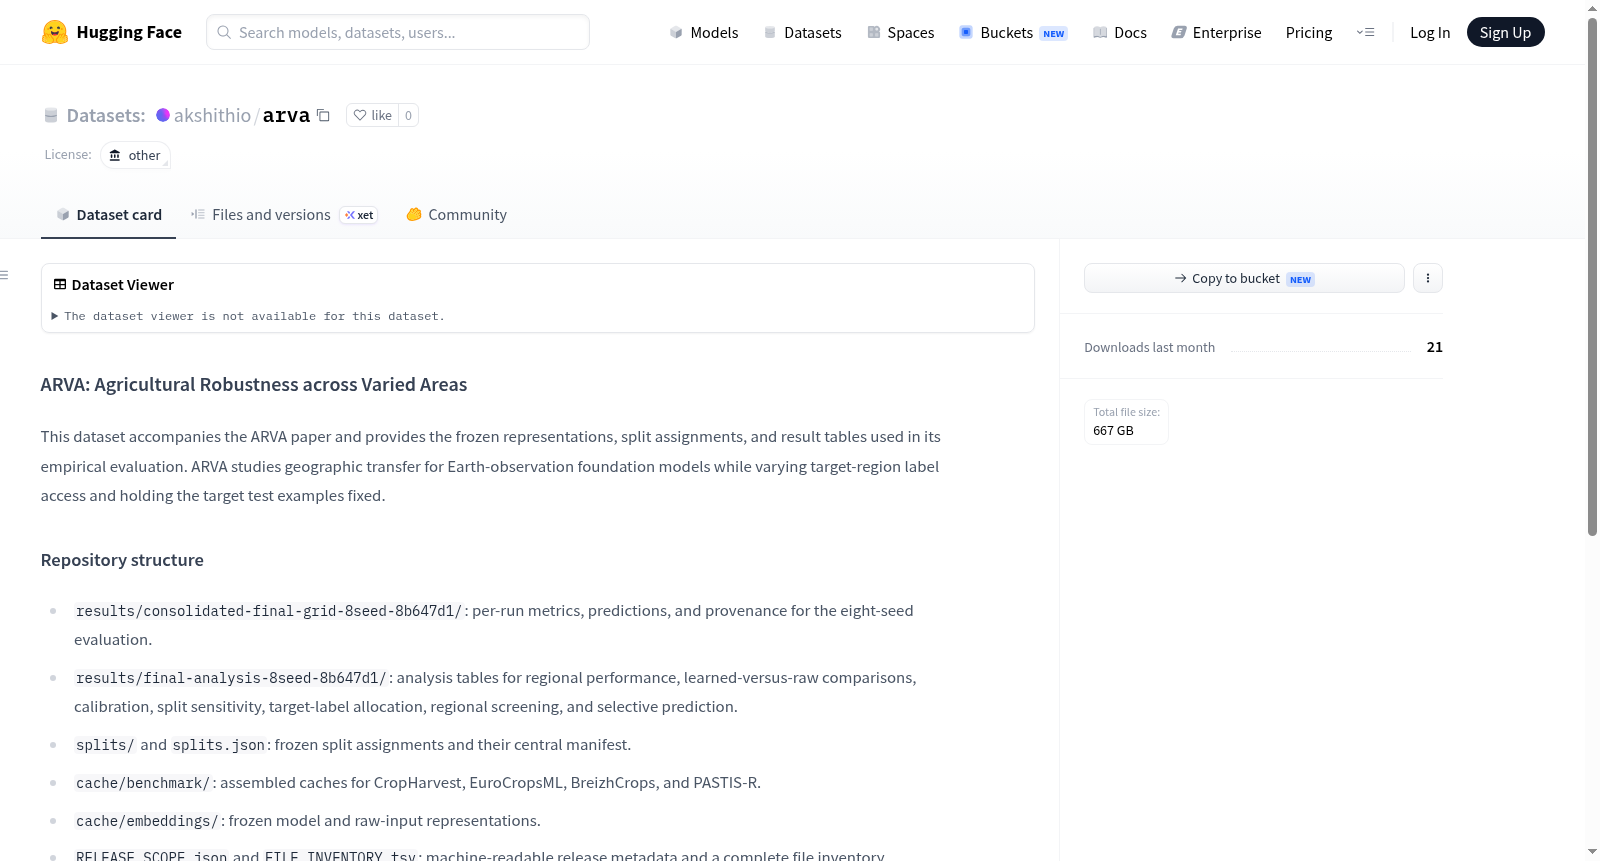Click the Dataset Viewer table icon
Image resolution: width=1600 pixels, height=861 pixels.
[x=60, y=285]
